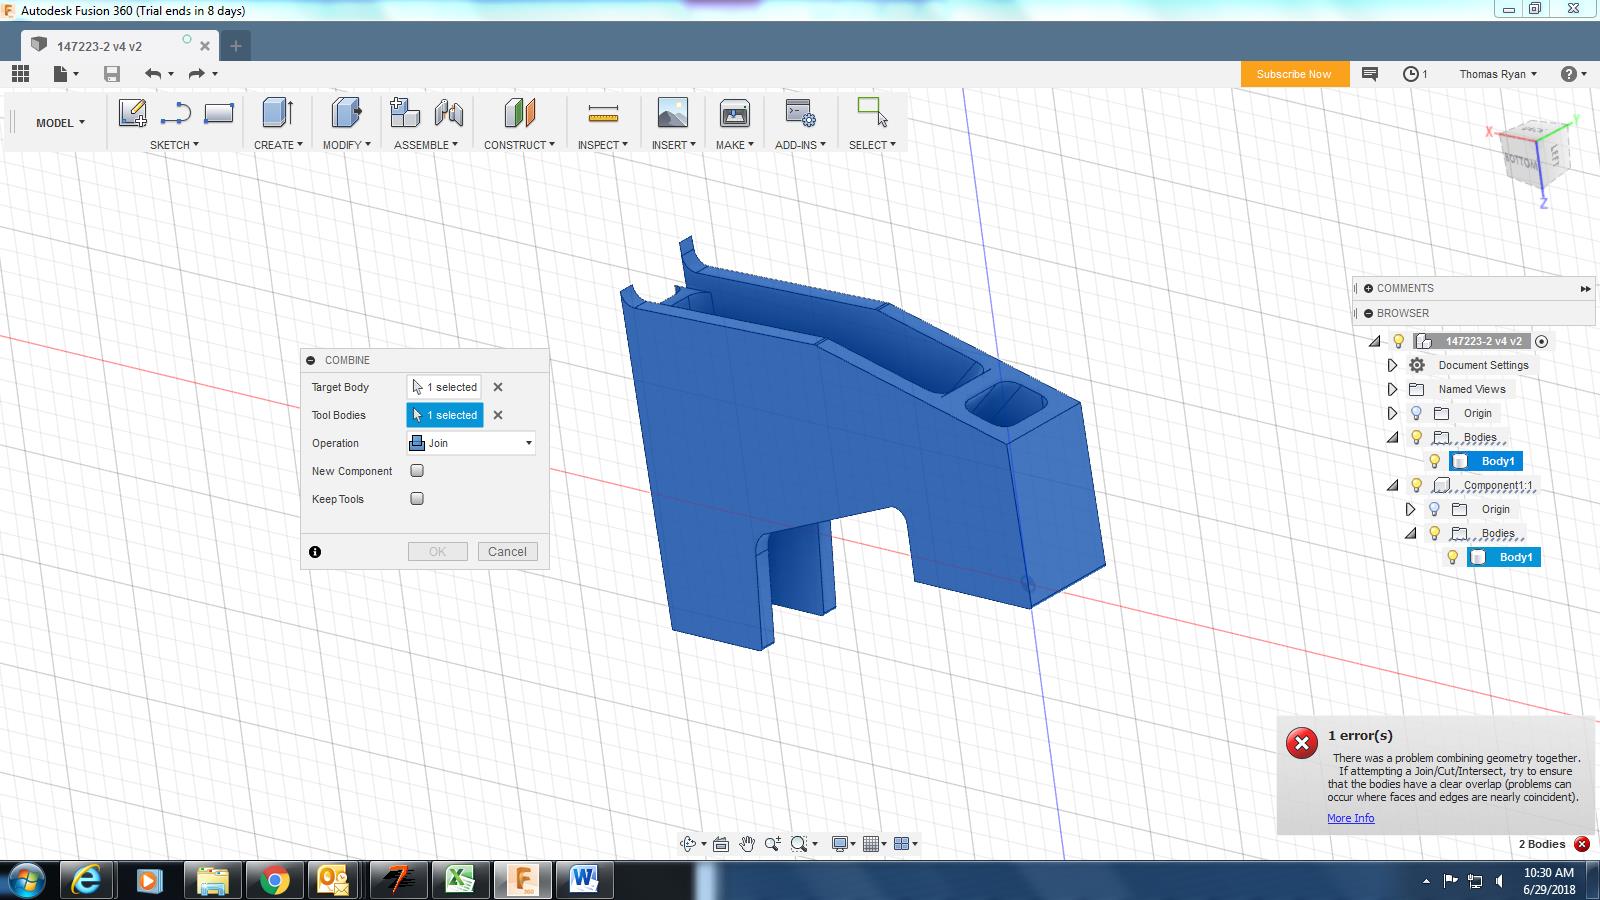
Task: Open Google Chrome from the taskbar
Action: tap(274, 880)
